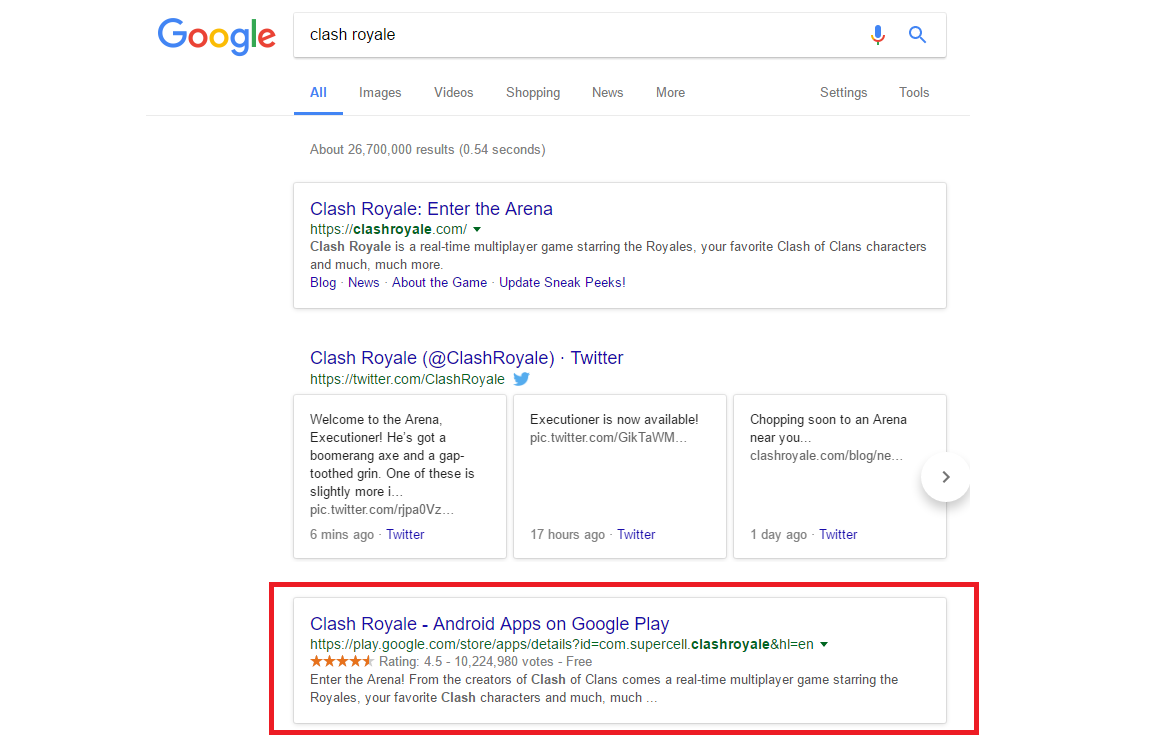
Task: Click the magnifying glass search icon
Action: (917, 35)
